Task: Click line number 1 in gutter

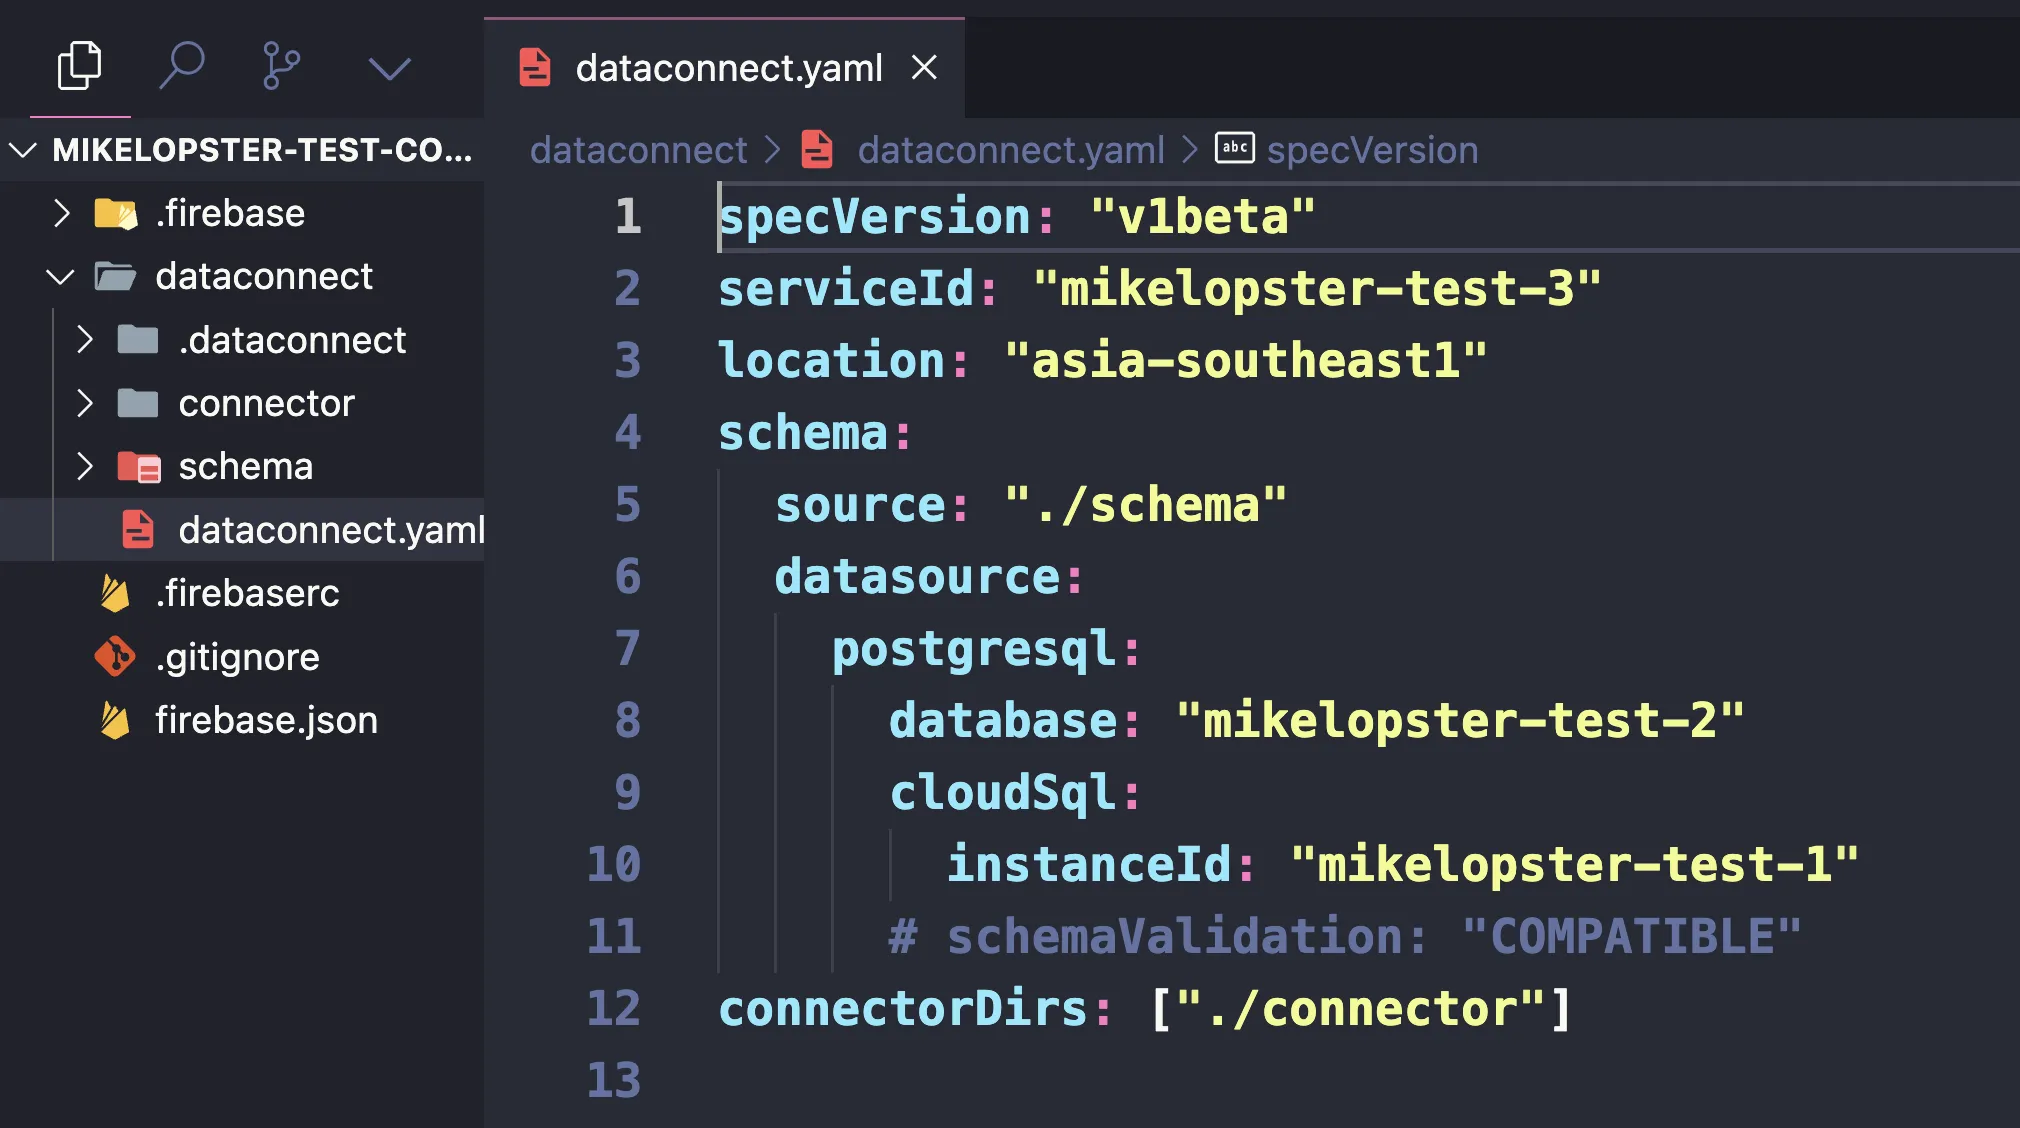Action: (x=628, y=216)
